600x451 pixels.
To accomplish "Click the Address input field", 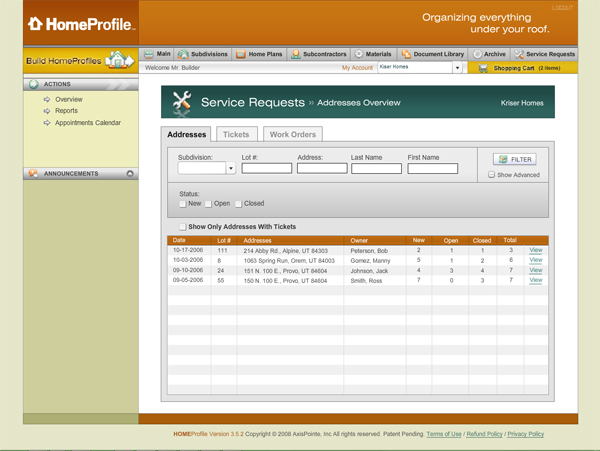I will (x=322, y=168).
